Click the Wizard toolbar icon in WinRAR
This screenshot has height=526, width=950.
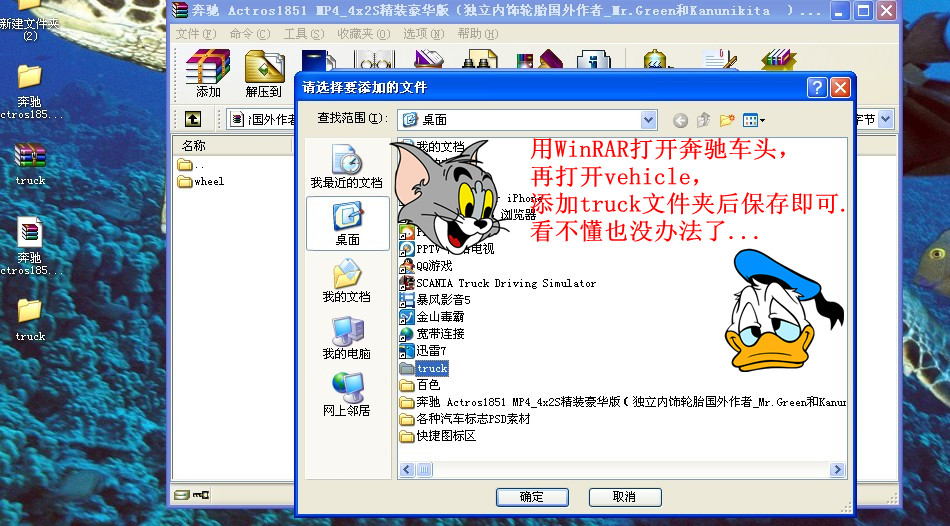click(x=539, y=59)
